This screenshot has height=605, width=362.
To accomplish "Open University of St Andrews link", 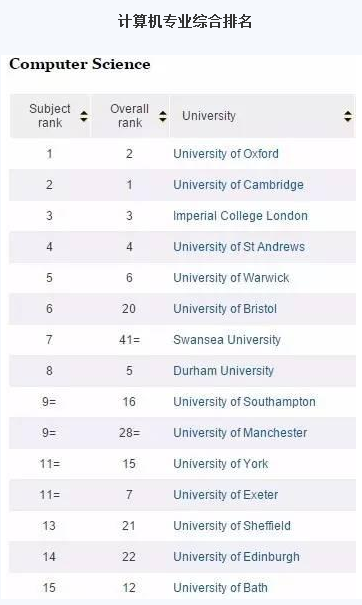I will pyautogui.click(x=239, y=247).
